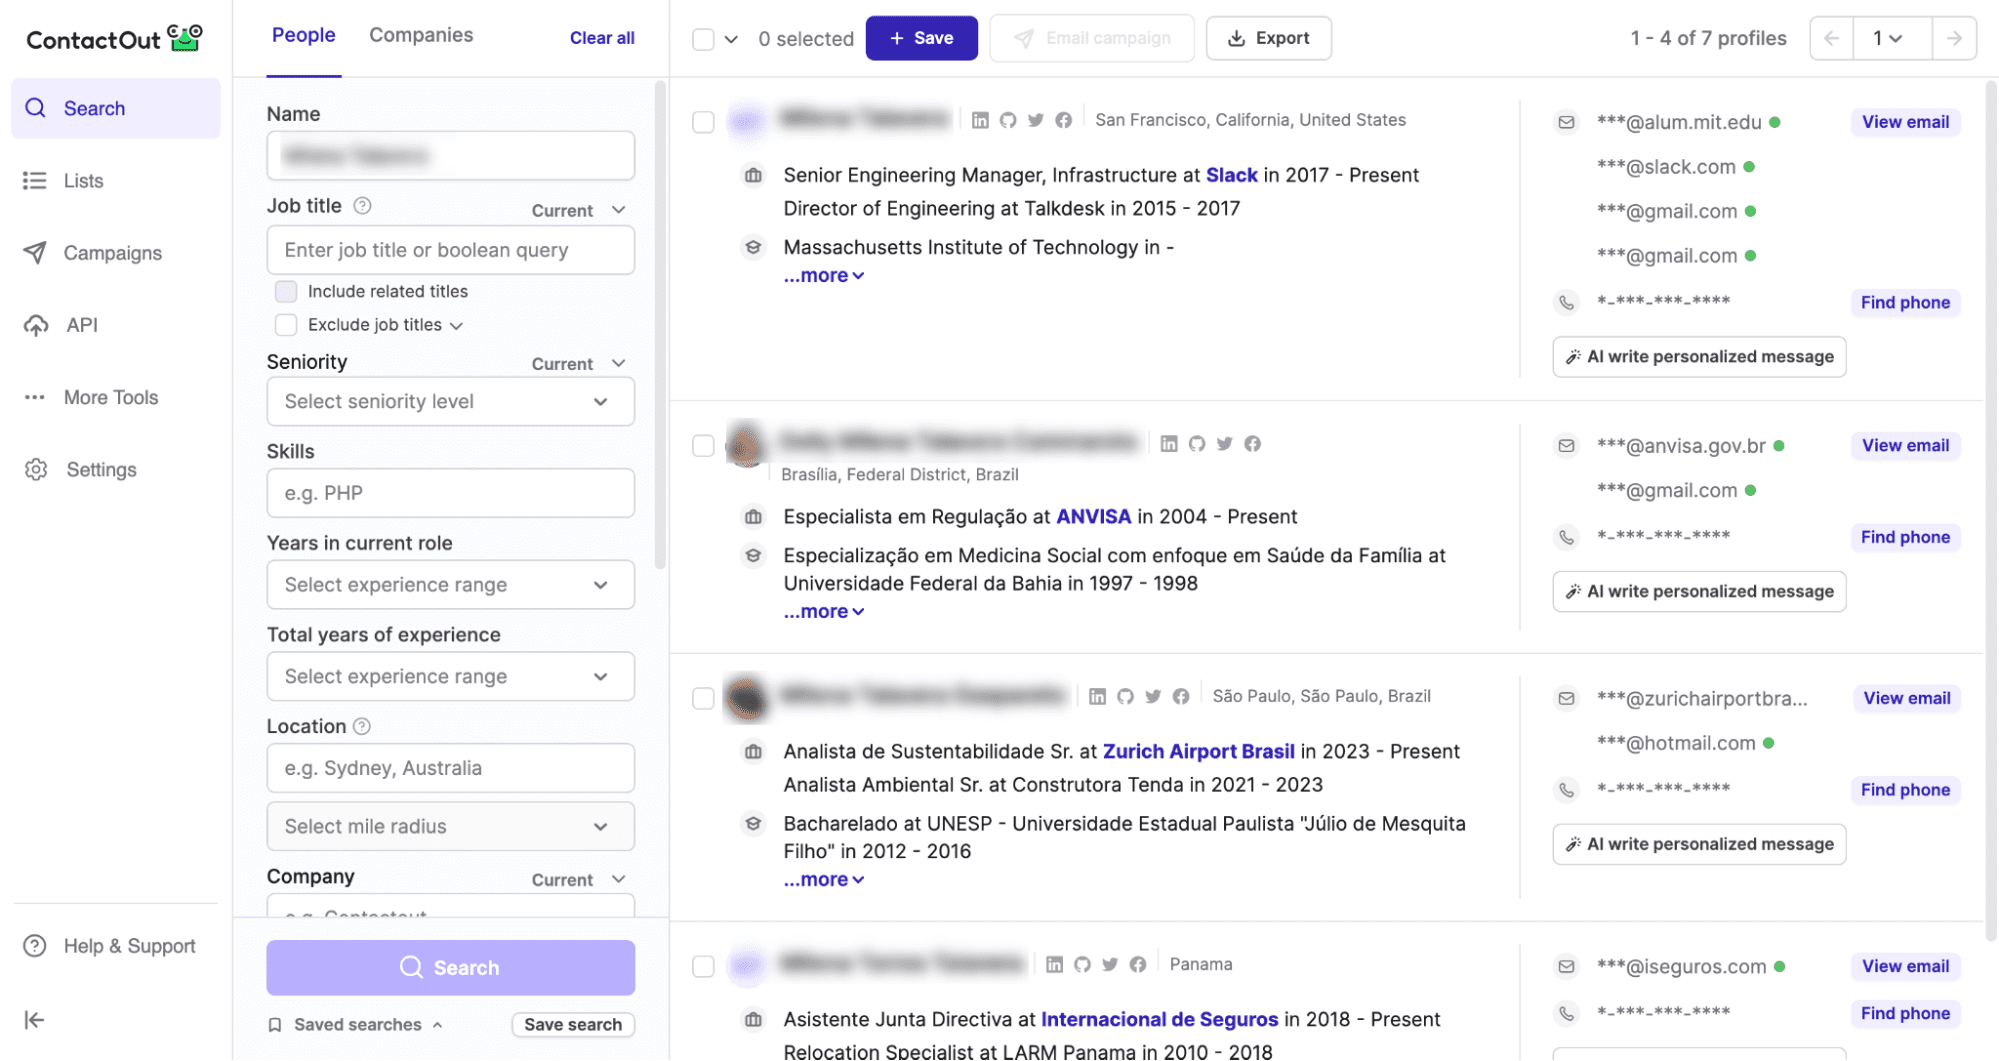
Task: Tick the Exclude job titles checkbox
Action: pyautogui.click(x=286, y=325)
